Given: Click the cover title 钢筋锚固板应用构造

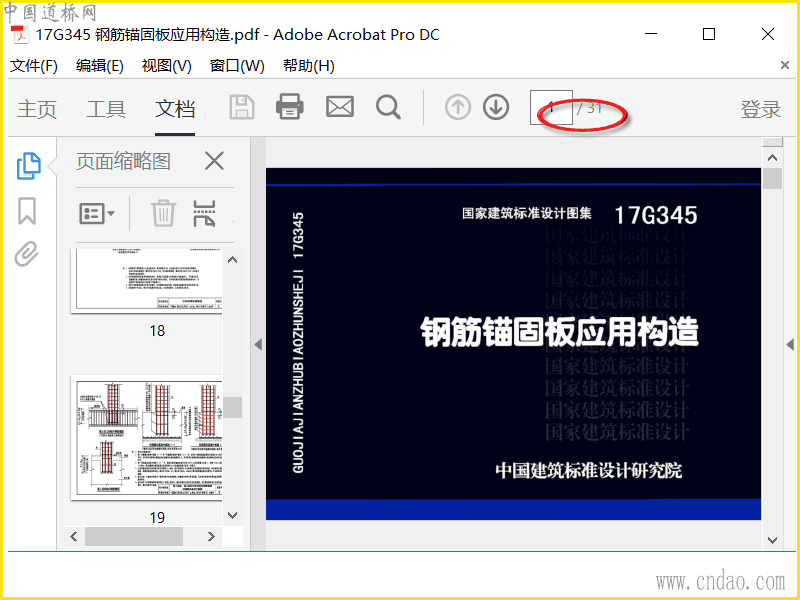Looking at the screenshot, I should click(560, 332).
